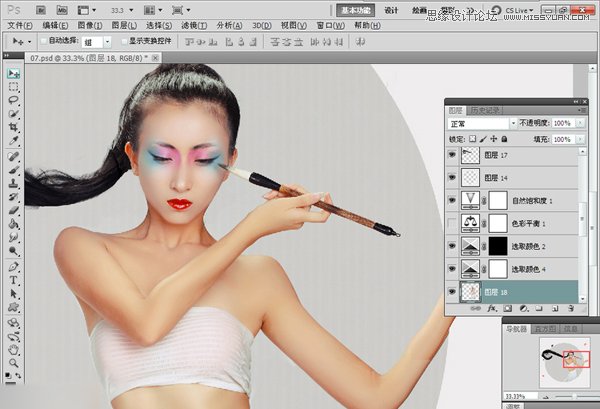Launch Adobe Bridge from the application bar
The width and height of the screenshot is (600, 409).
(41, 10)
